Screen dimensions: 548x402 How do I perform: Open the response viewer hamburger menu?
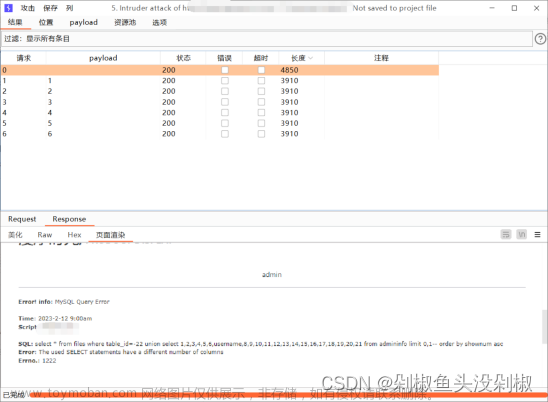[538, 235]
